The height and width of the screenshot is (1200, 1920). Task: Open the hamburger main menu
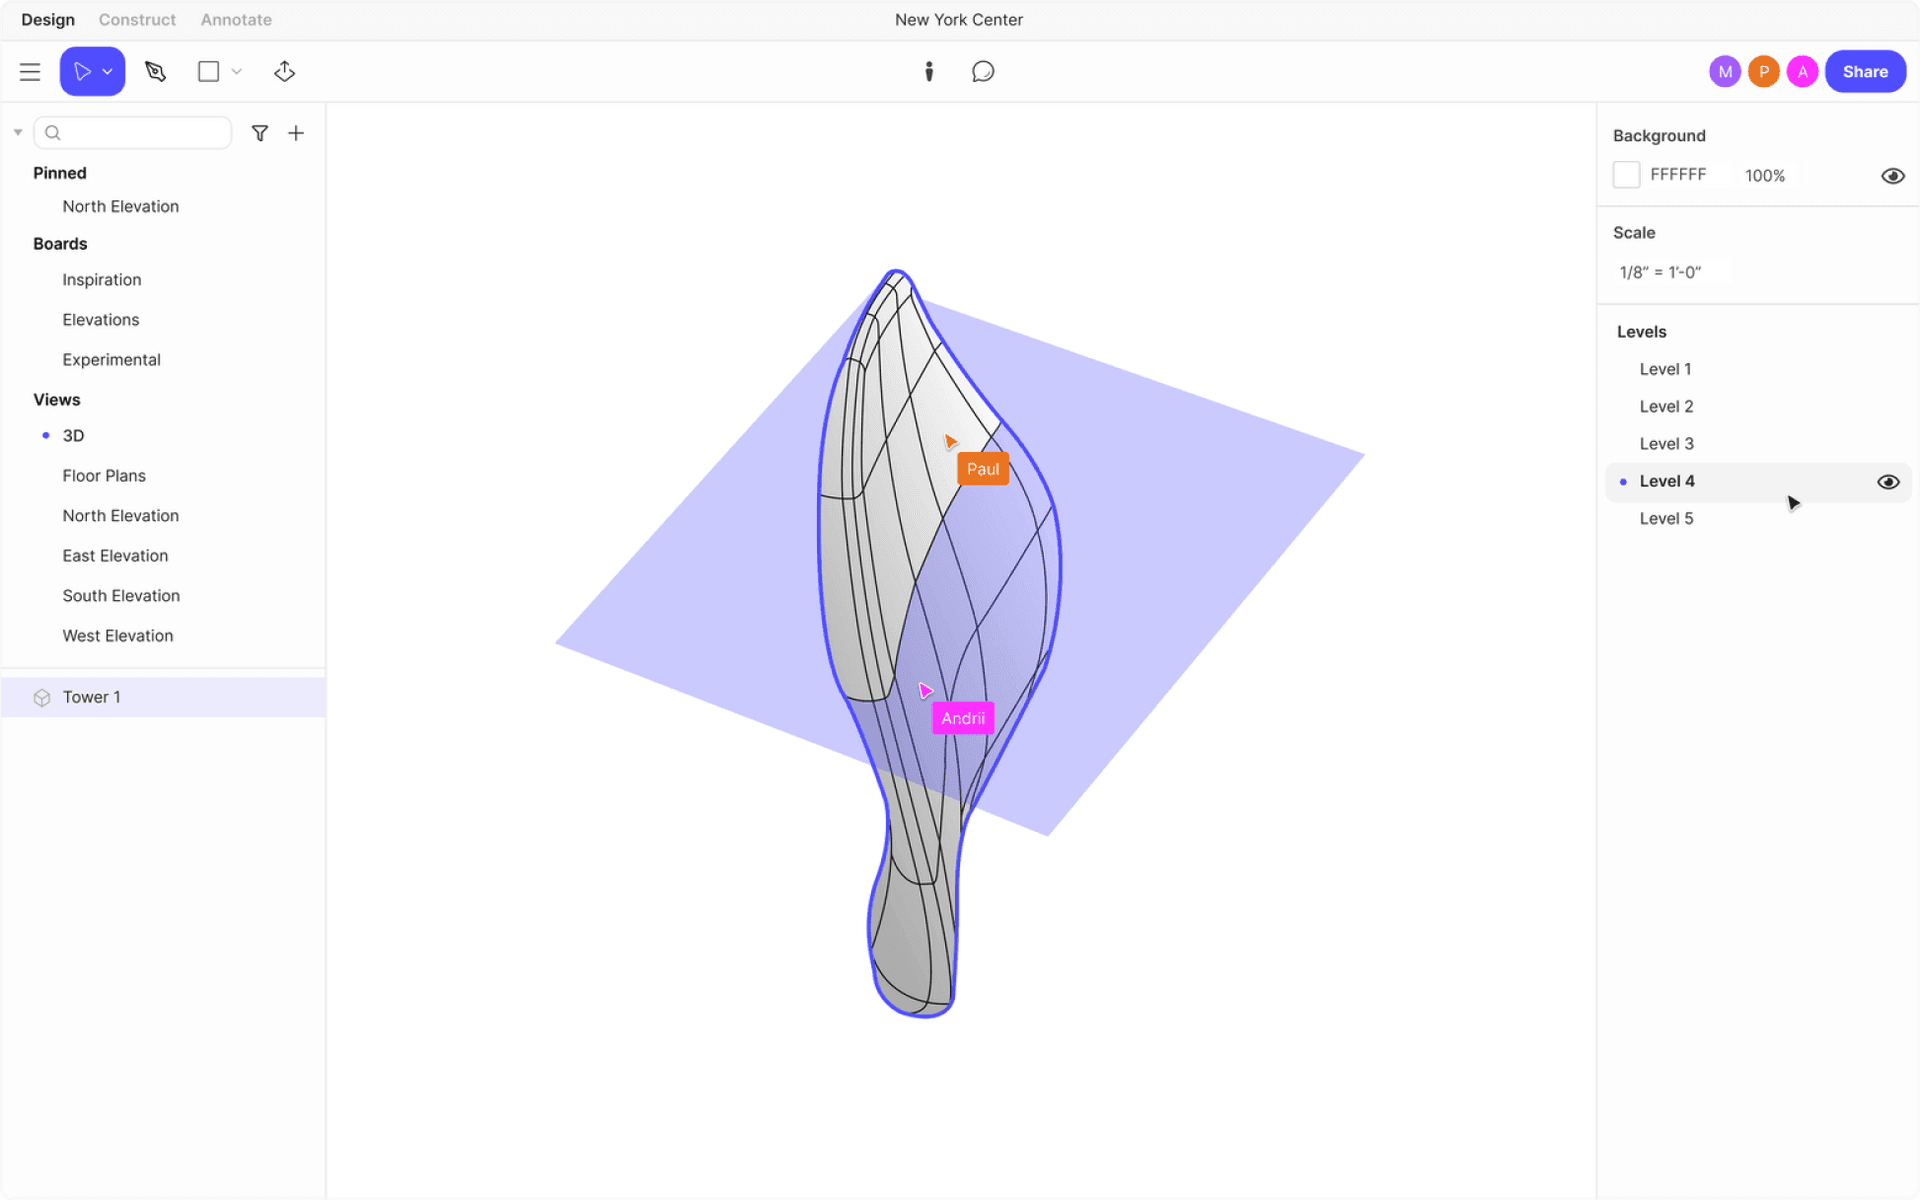coord(30,72)
